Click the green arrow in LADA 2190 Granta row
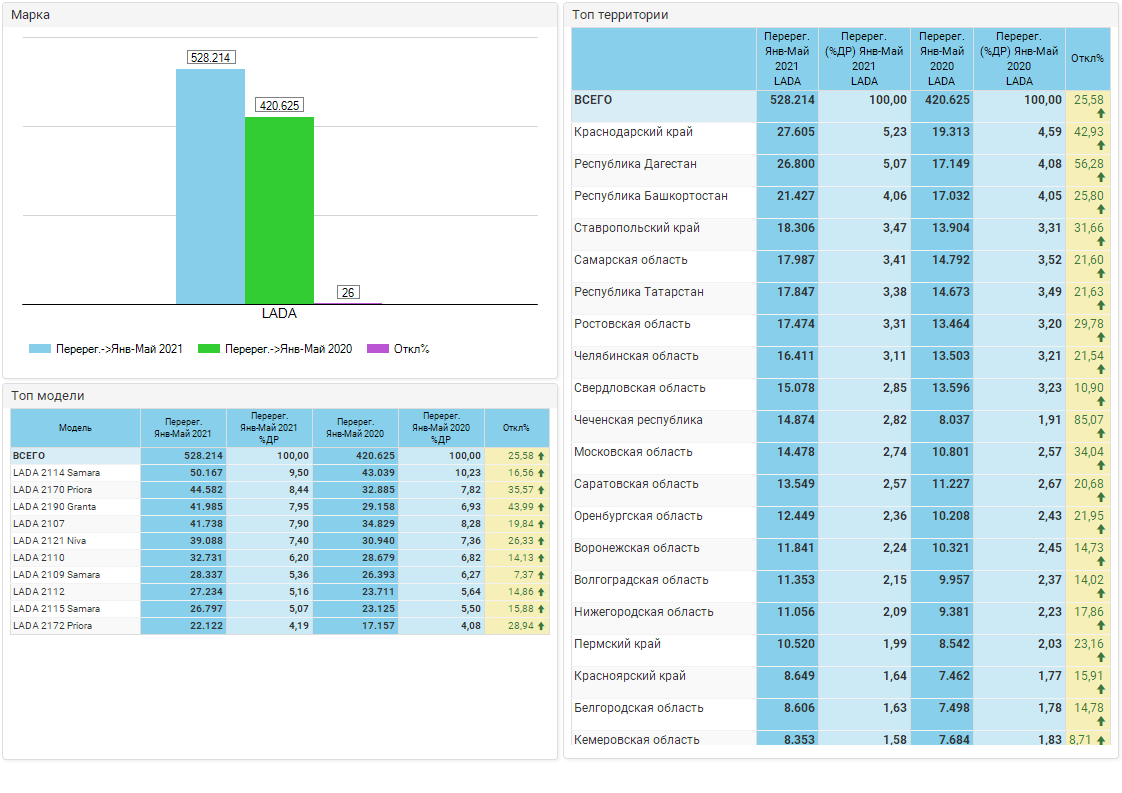Image resolution: width=1122 pixels, height=793 pixels. coord(541,507)
